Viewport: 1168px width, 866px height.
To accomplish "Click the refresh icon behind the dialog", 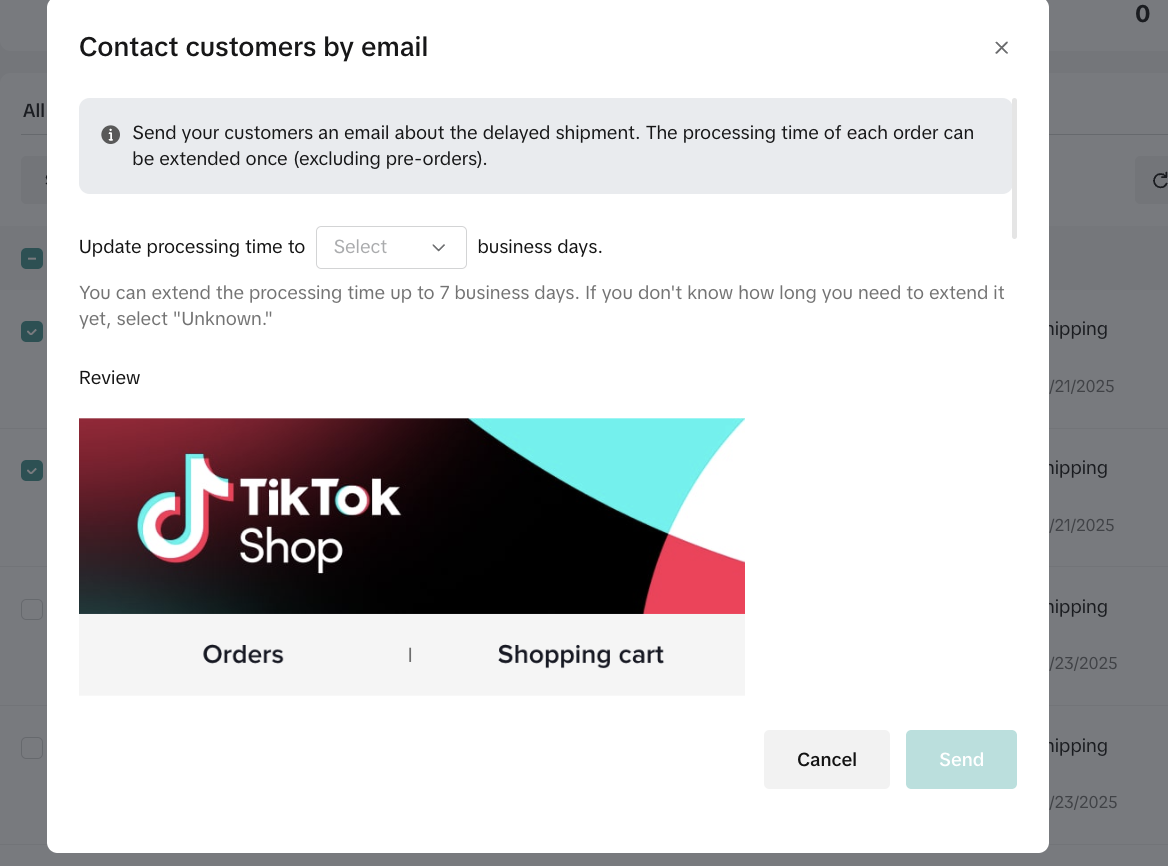I will 1159,181.
